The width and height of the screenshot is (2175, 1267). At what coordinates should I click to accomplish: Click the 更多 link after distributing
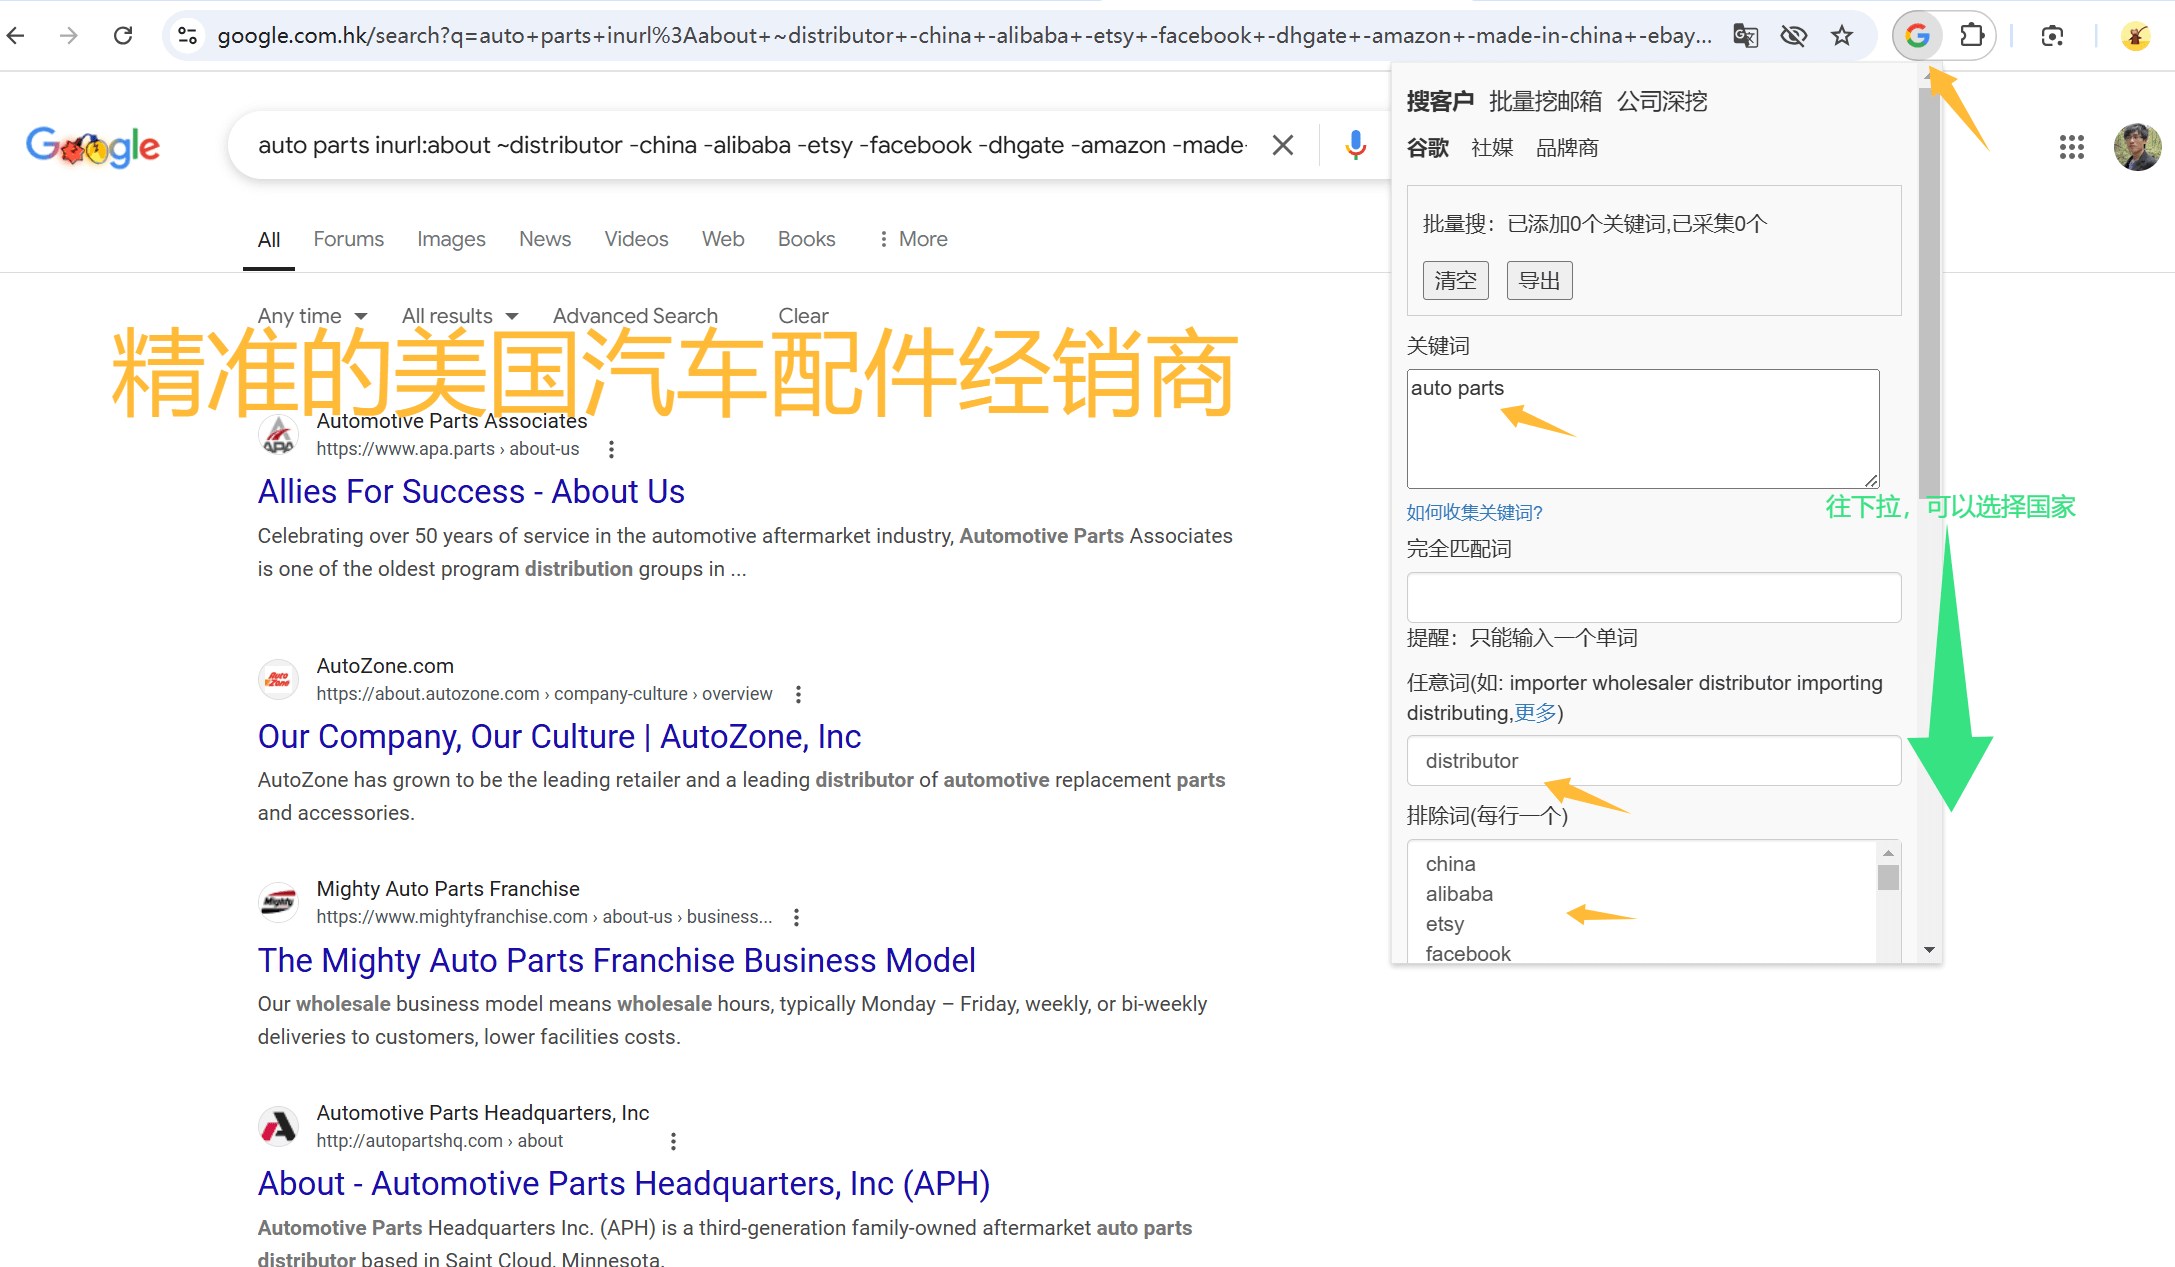pyautogui.click(x=1535, y=713)
